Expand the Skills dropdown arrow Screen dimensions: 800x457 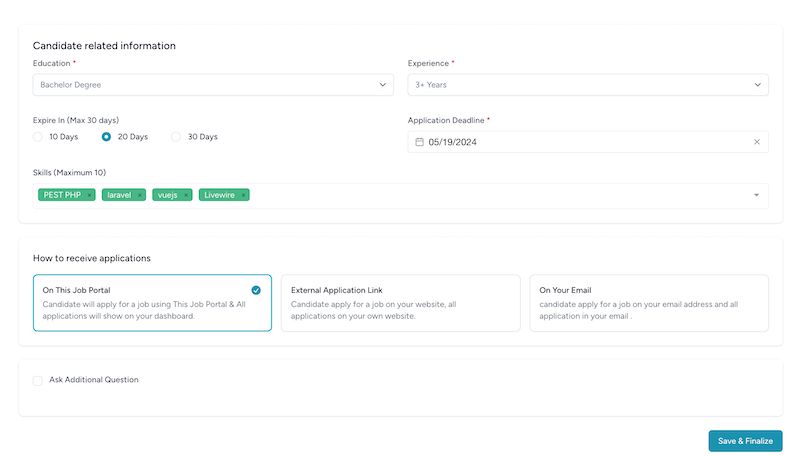pyautogui.click(x=756, y=195)
